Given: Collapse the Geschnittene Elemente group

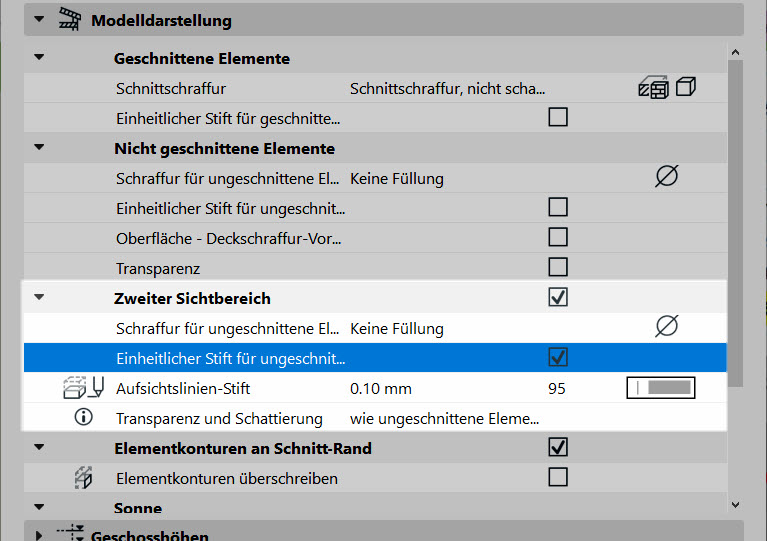Looking at the screenshot, I should pyautogui.click(x=39, y=57).
